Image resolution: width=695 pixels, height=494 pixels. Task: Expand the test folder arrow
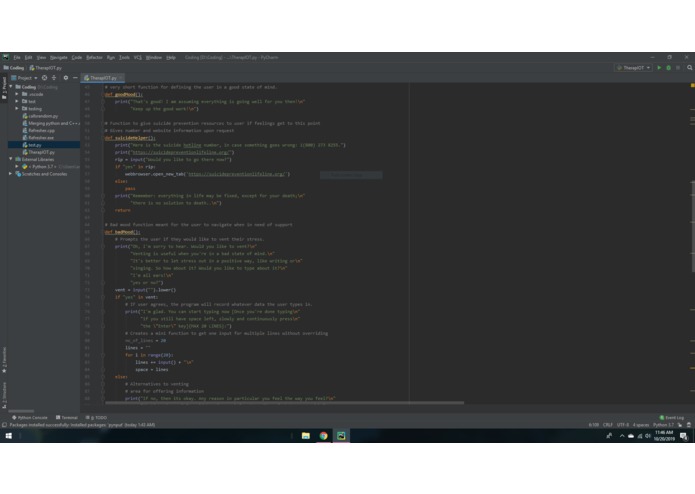[x=17, y=101]
